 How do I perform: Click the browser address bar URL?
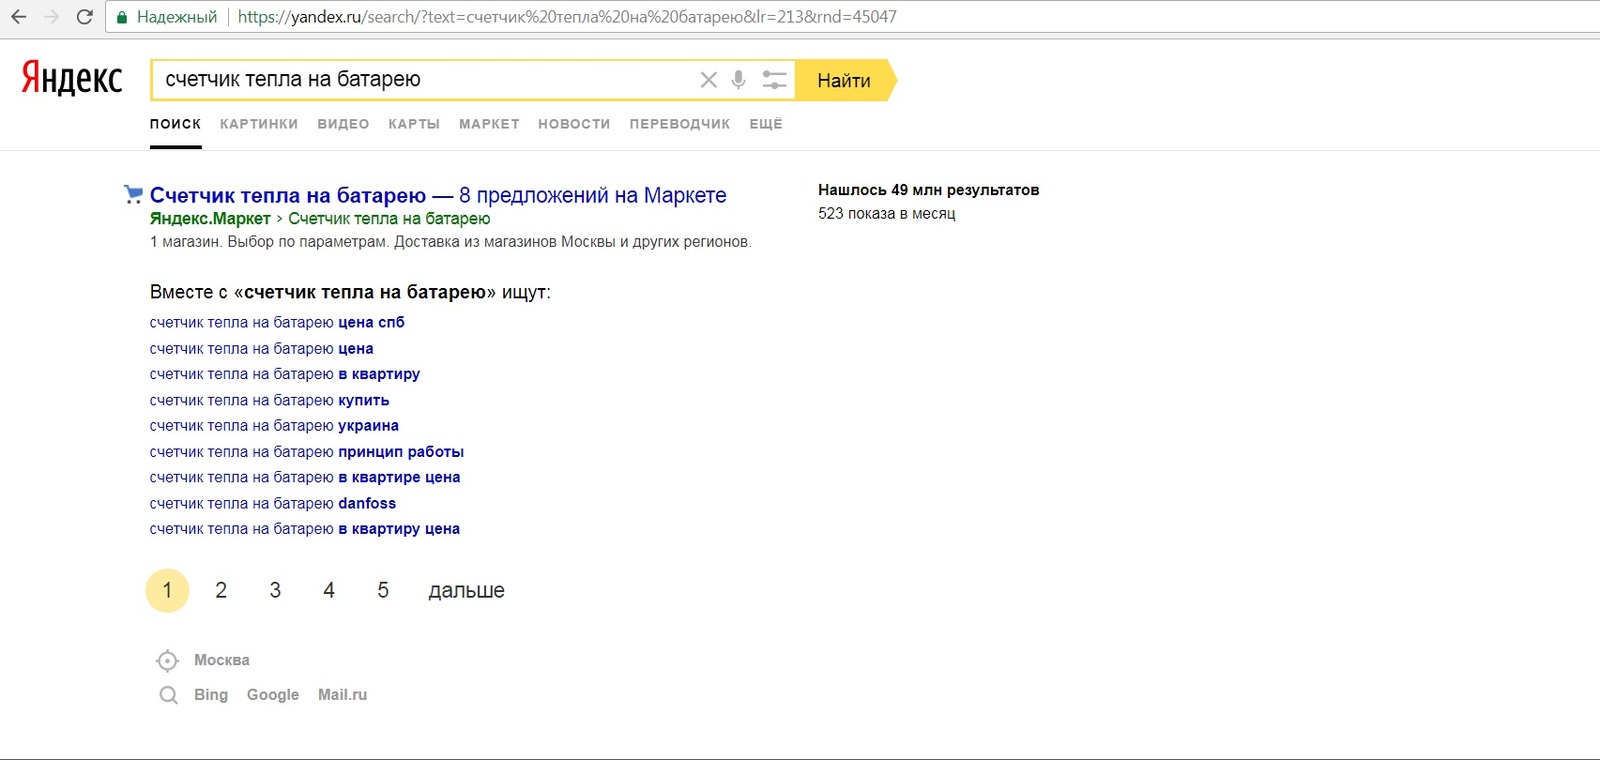click(x=566, y=17)
